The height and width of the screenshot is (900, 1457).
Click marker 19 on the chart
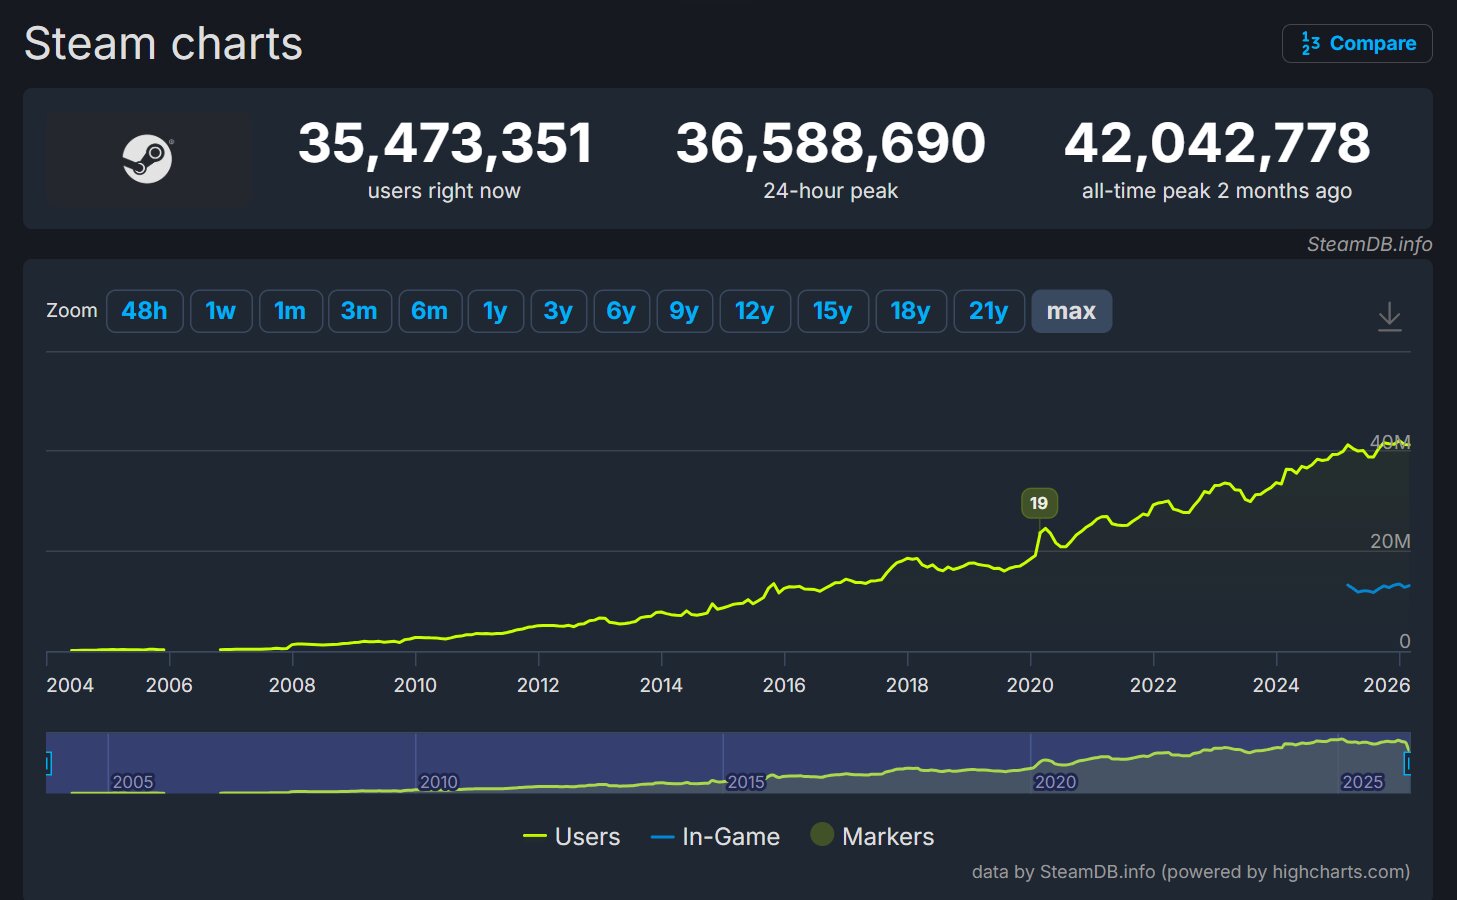coord(1039,503)
